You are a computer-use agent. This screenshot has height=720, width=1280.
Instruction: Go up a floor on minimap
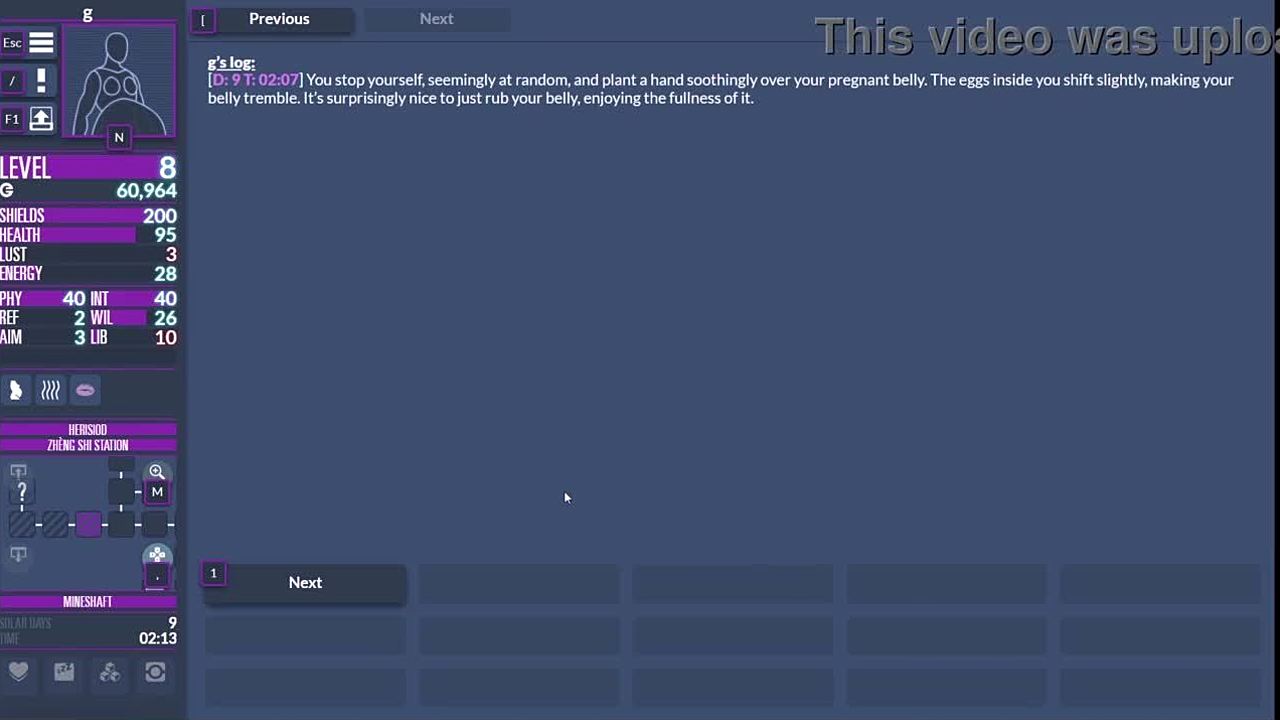(x=18, y=471)
